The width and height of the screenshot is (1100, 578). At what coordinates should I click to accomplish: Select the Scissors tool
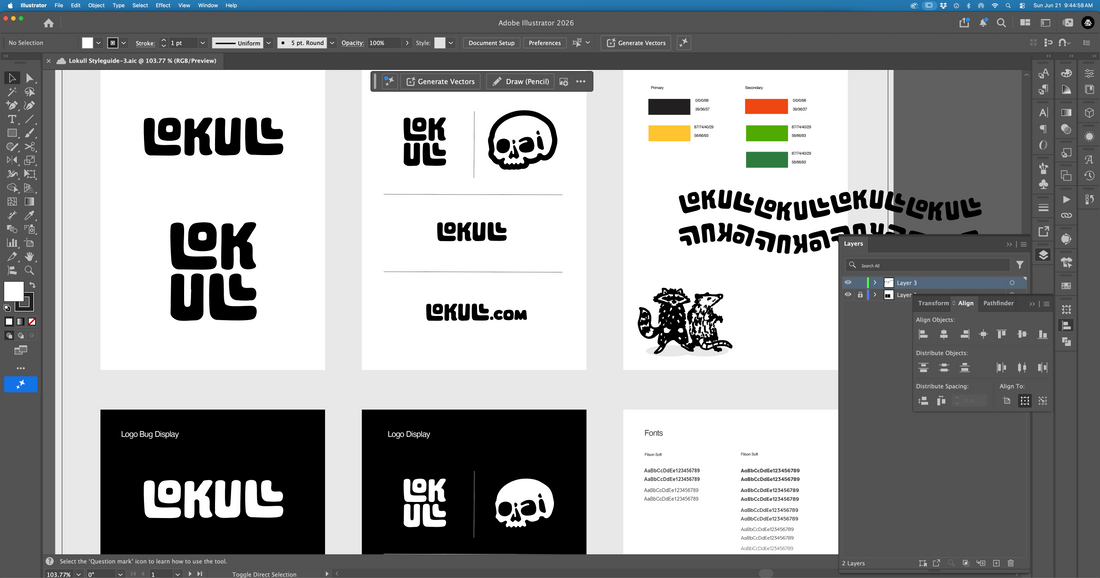click(29, 147)
